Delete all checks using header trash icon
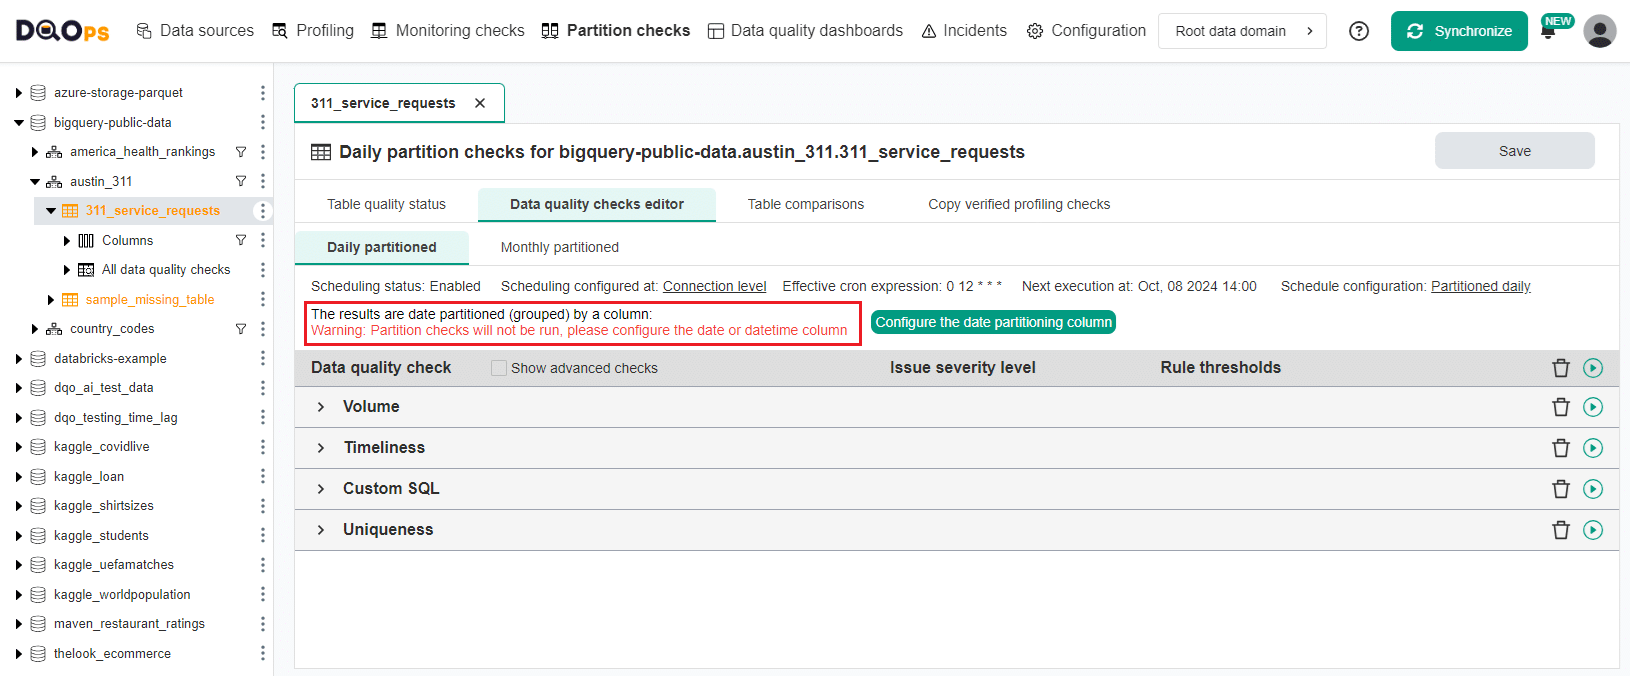This screenshot has height=676, width=1630. [1561, 368]
